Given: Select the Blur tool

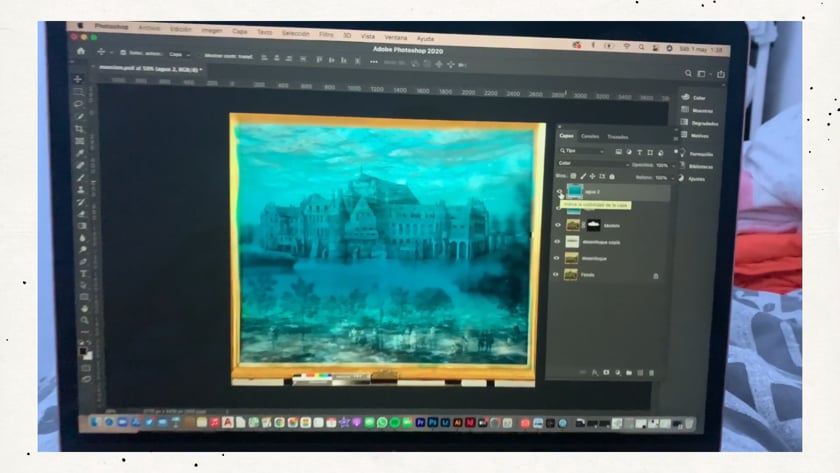Looking at the screenshot, I should pyautogui.click(x=82, y=238).
